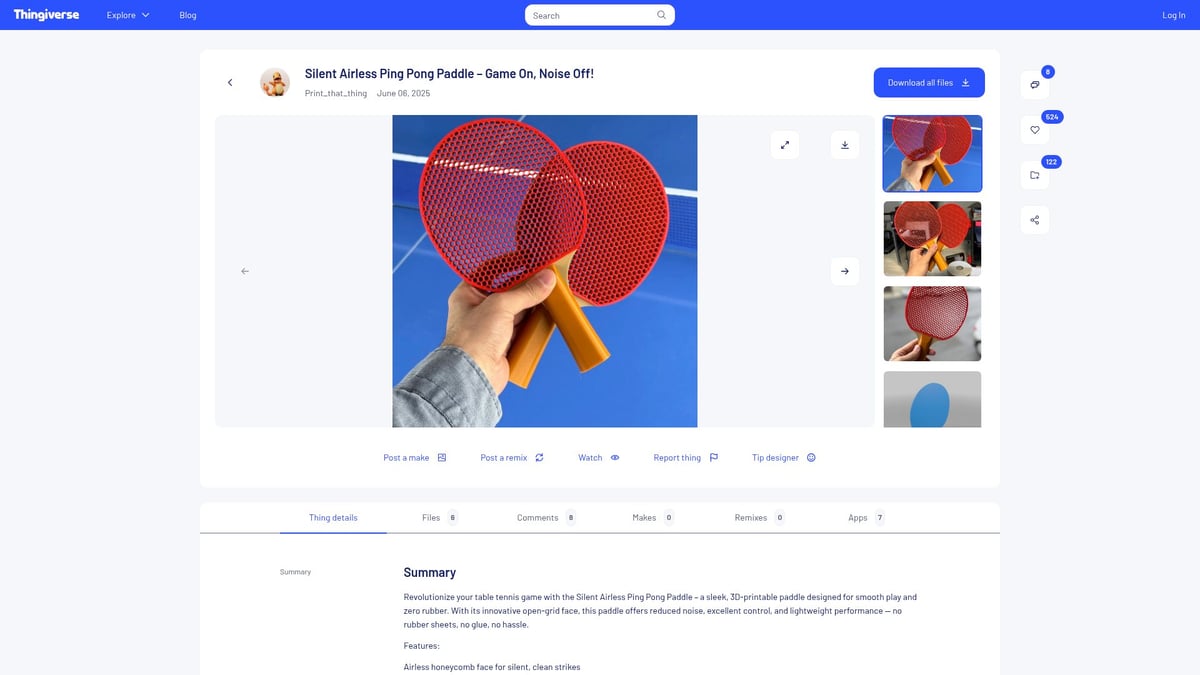Select the Apps tab
This screenshot has width=1200, height=675.
[865, 518]
